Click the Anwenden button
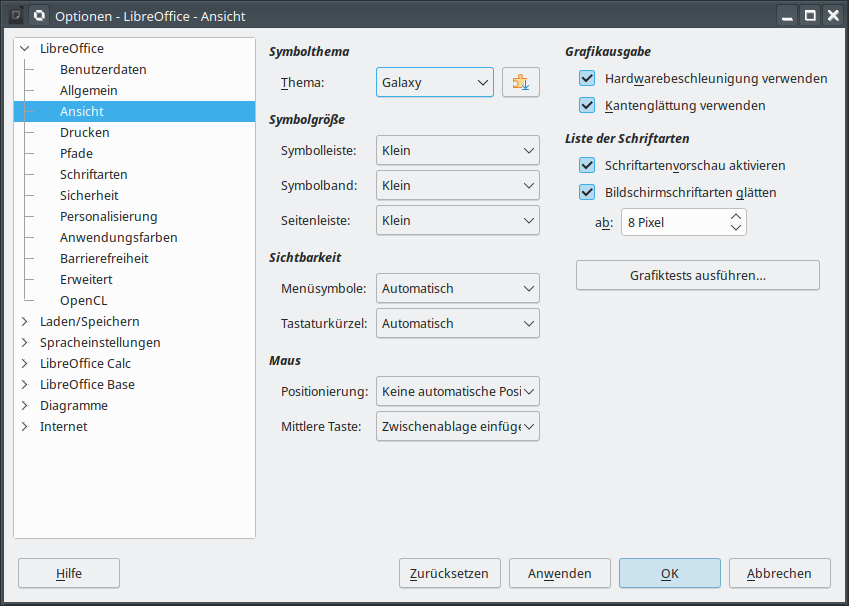The image size is (849, 606). point(559,573)
